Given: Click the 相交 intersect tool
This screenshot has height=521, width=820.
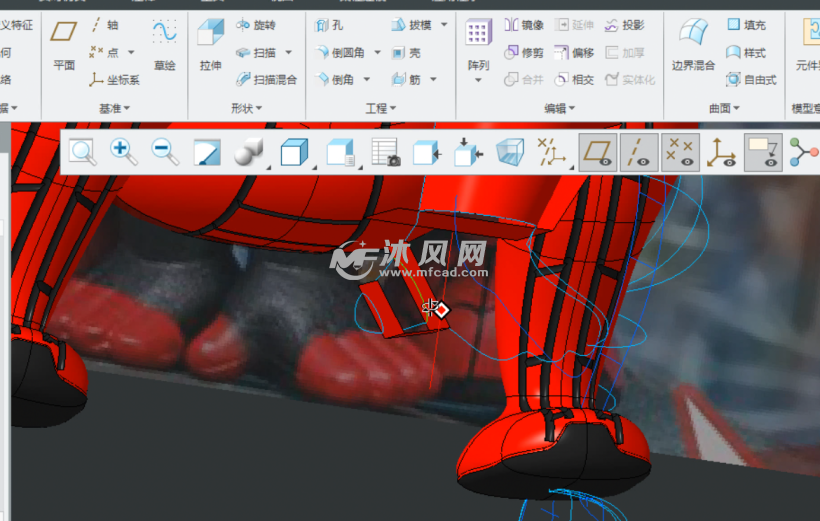Looking at the screenshot, I should pyautogui.click(x=574, y=80).
